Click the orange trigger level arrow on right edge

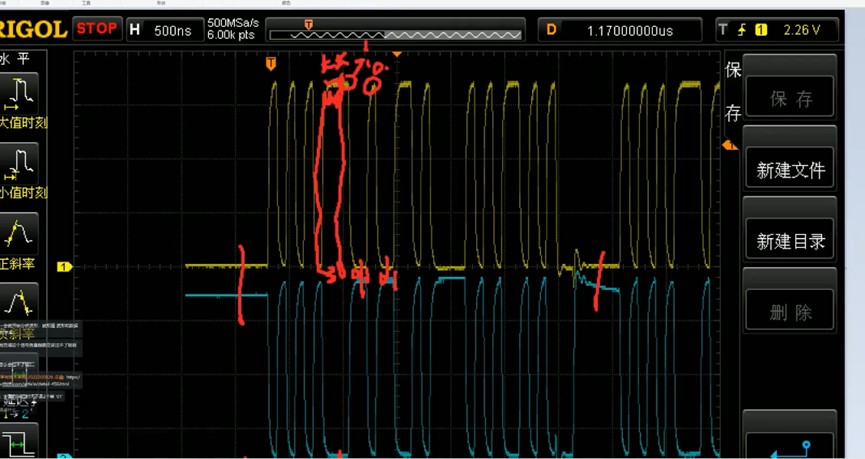pos(729,146)
